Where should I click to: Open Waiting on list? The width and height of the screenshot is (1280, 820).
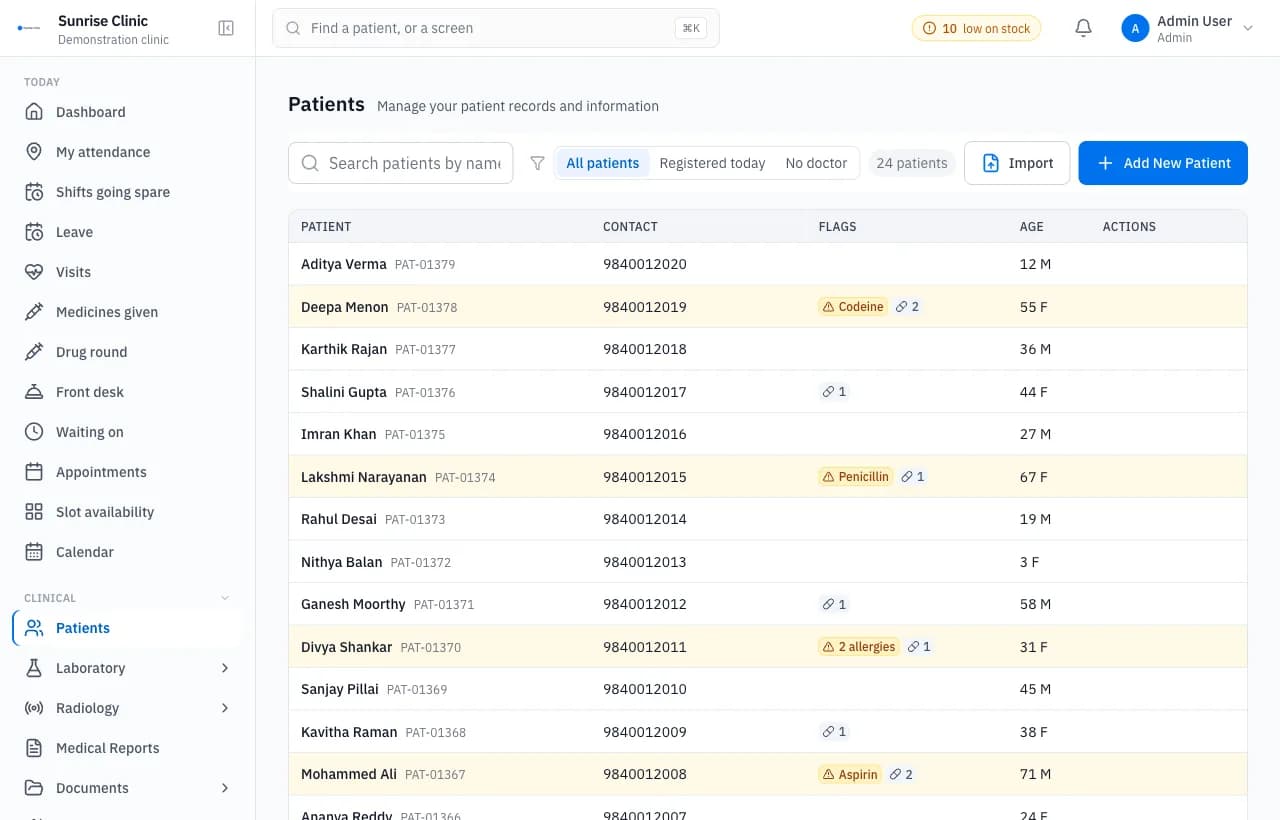(128, 432)
